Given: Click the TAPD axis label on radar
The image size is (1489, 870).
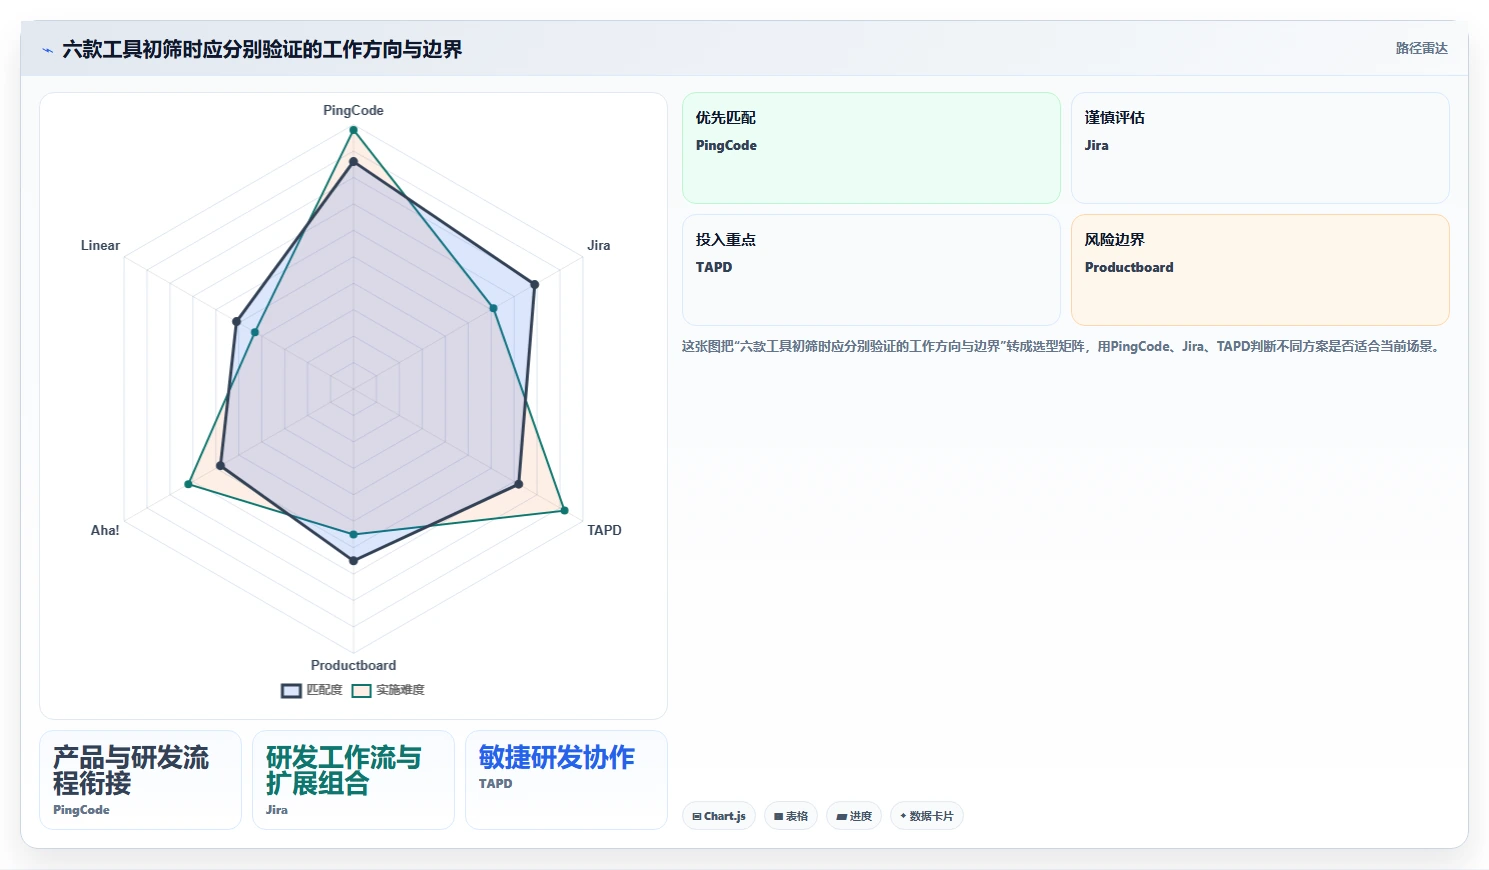Looking at the screenshot, I should (604, 530).
